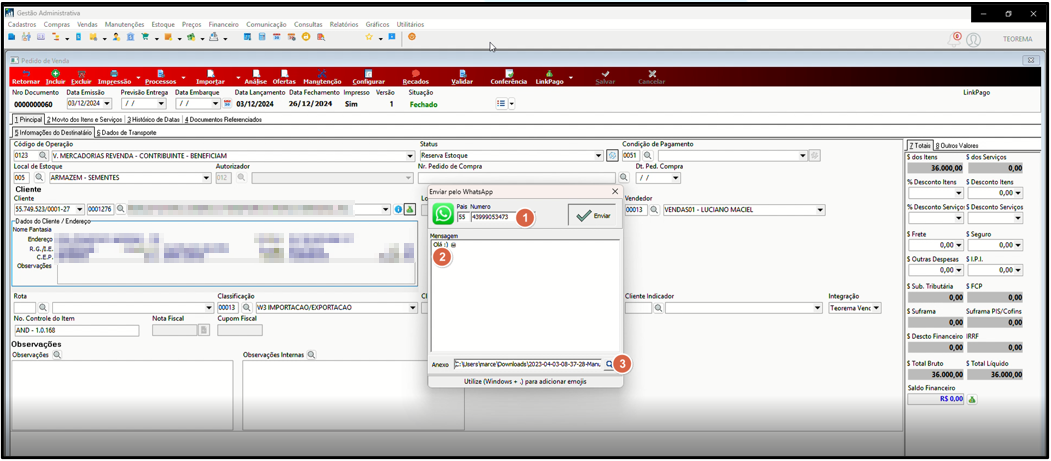
Task: Click the Enviar button in WhatsApp dialog
Action: click(591, 216)
